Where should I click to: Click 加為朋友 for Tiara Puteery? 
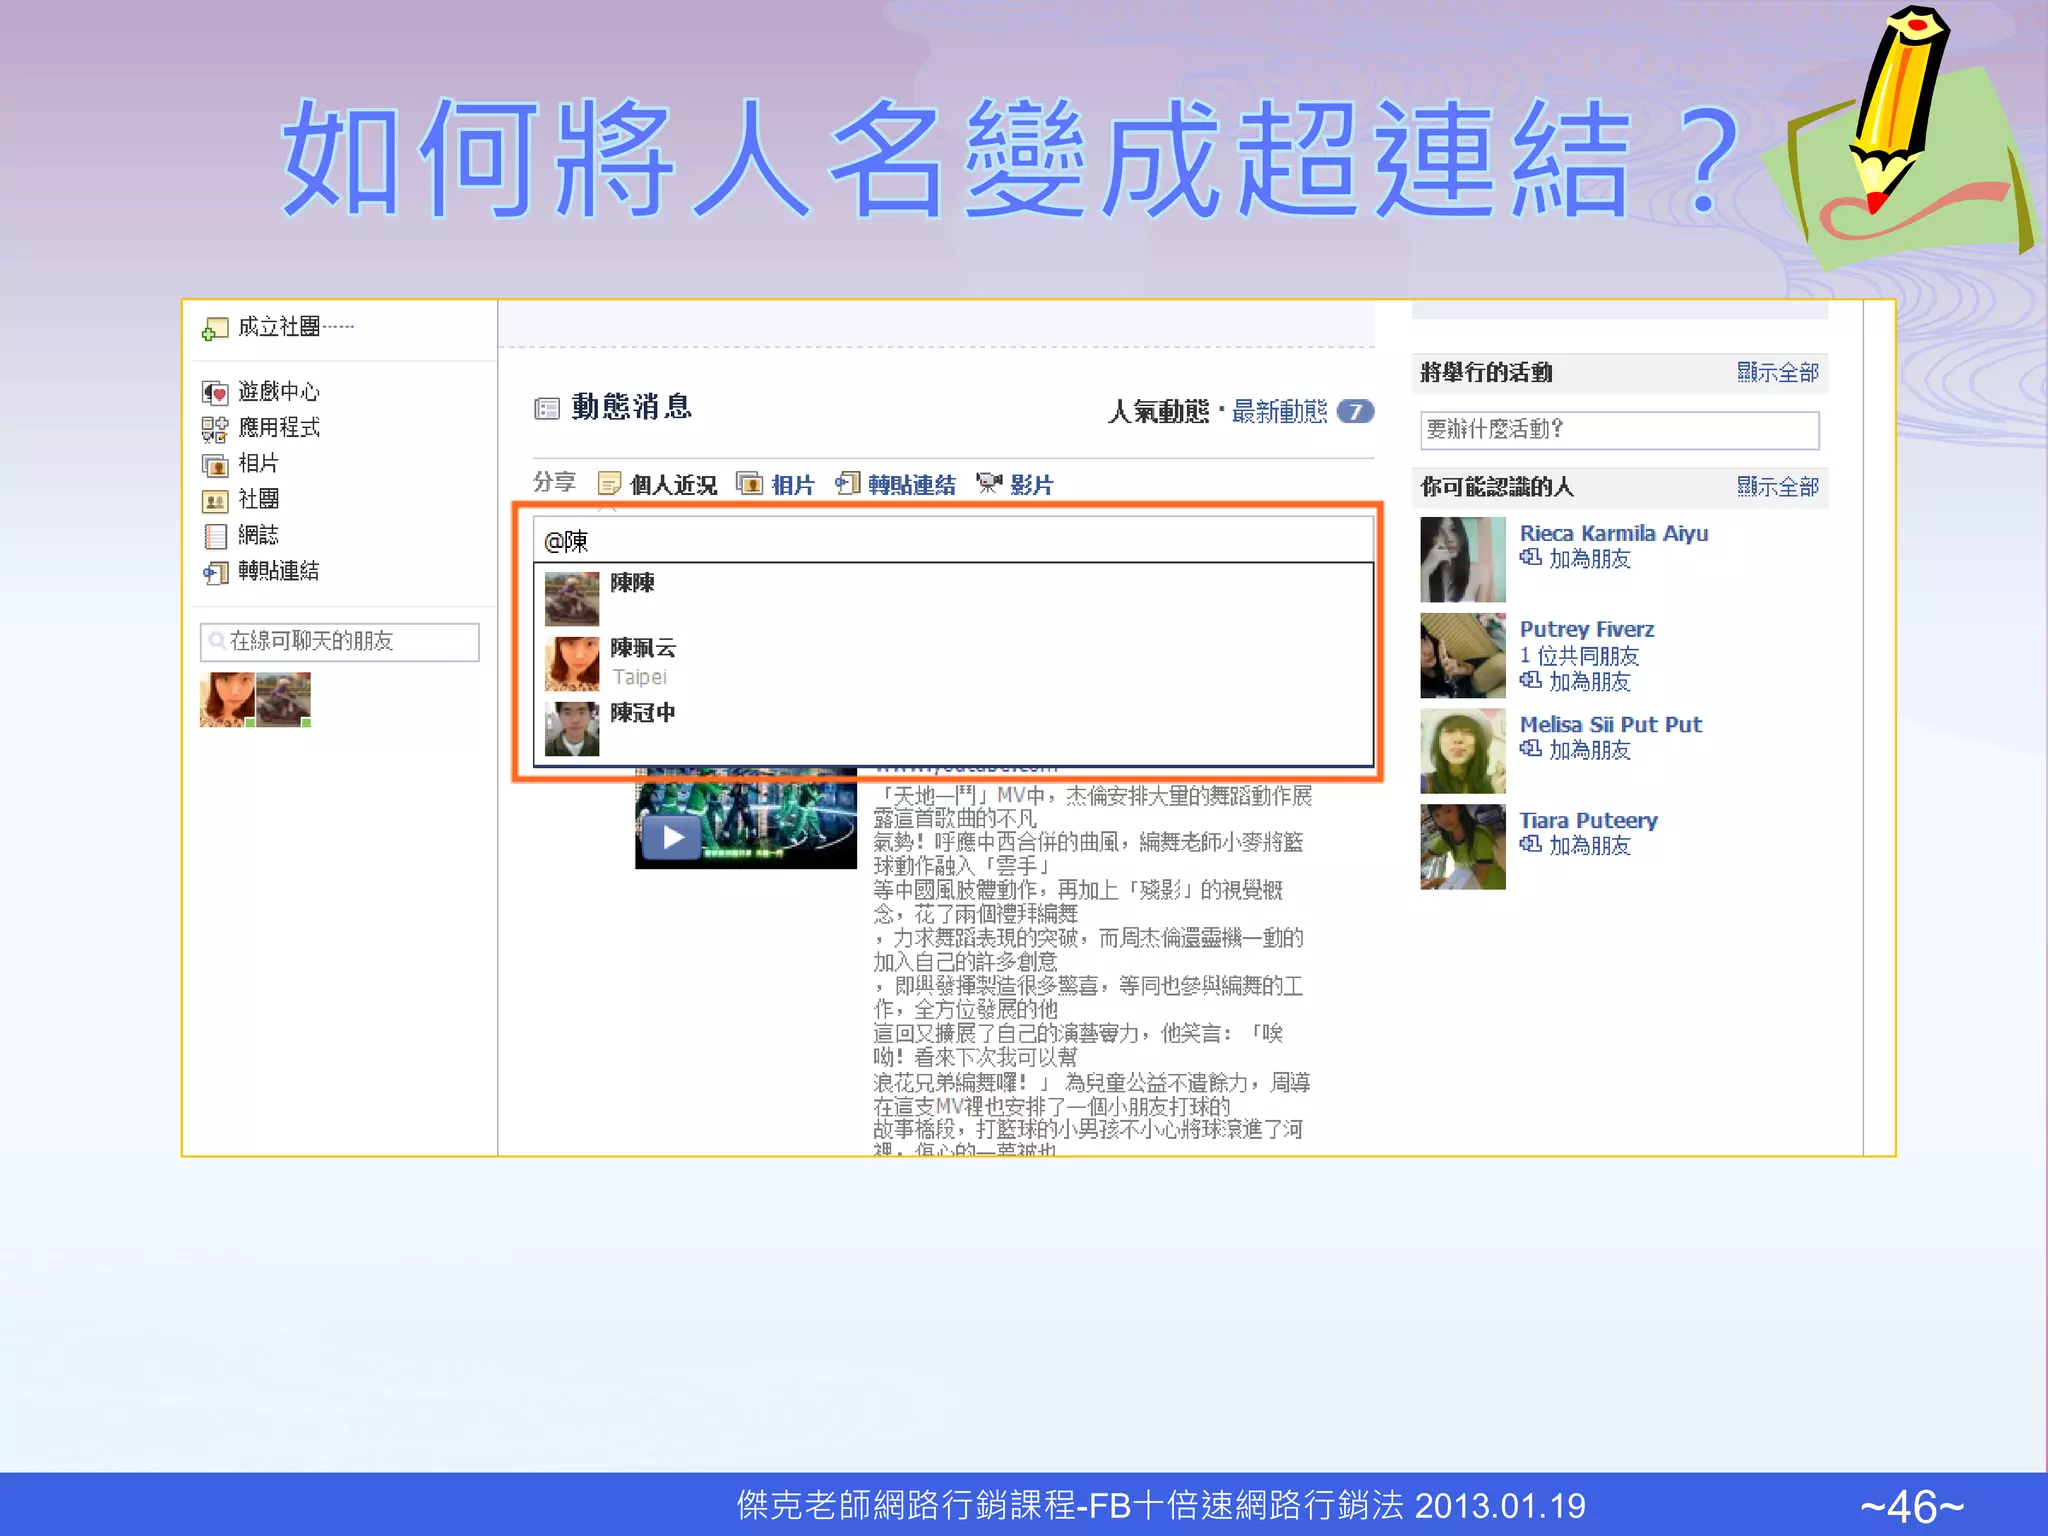pyautogui.click(x=1589, y=846)
